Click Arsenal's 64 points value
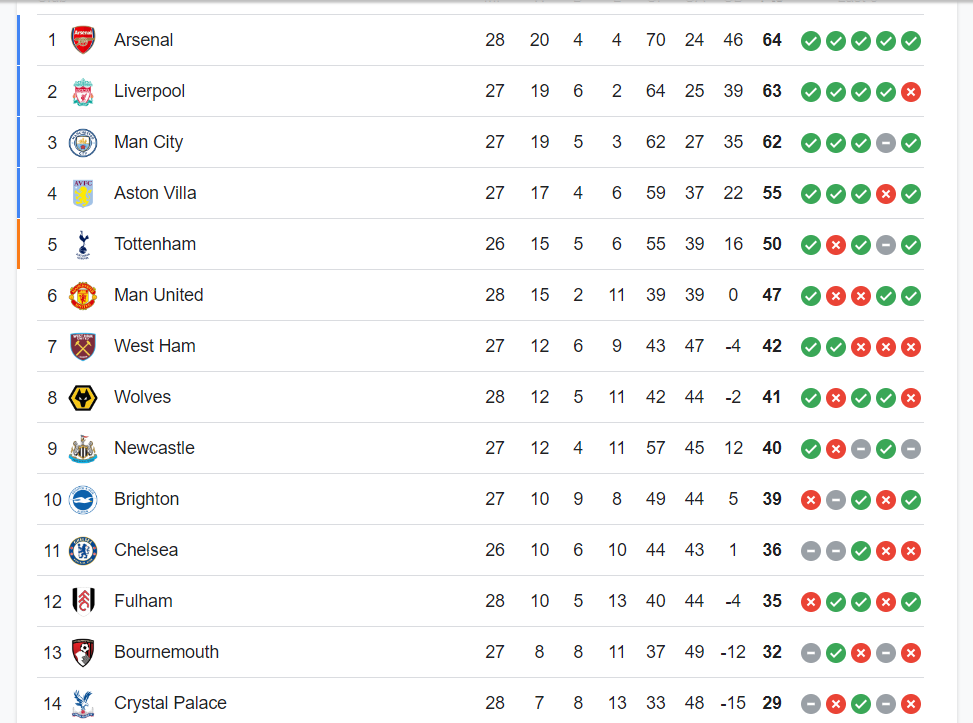Screen dimensions: 973x723 [x=772, y=40]
